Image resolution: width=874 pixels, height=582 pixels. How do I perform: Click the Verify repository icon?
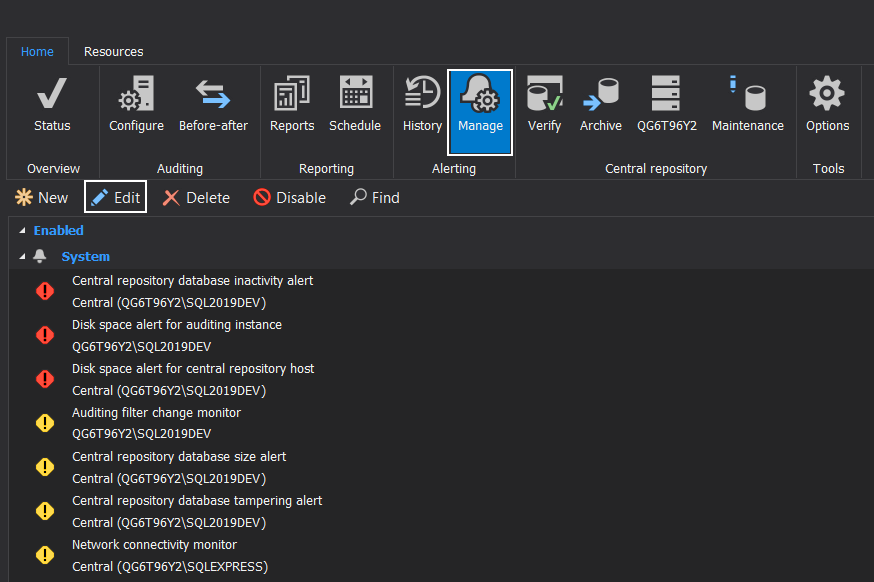click(544, 95)
